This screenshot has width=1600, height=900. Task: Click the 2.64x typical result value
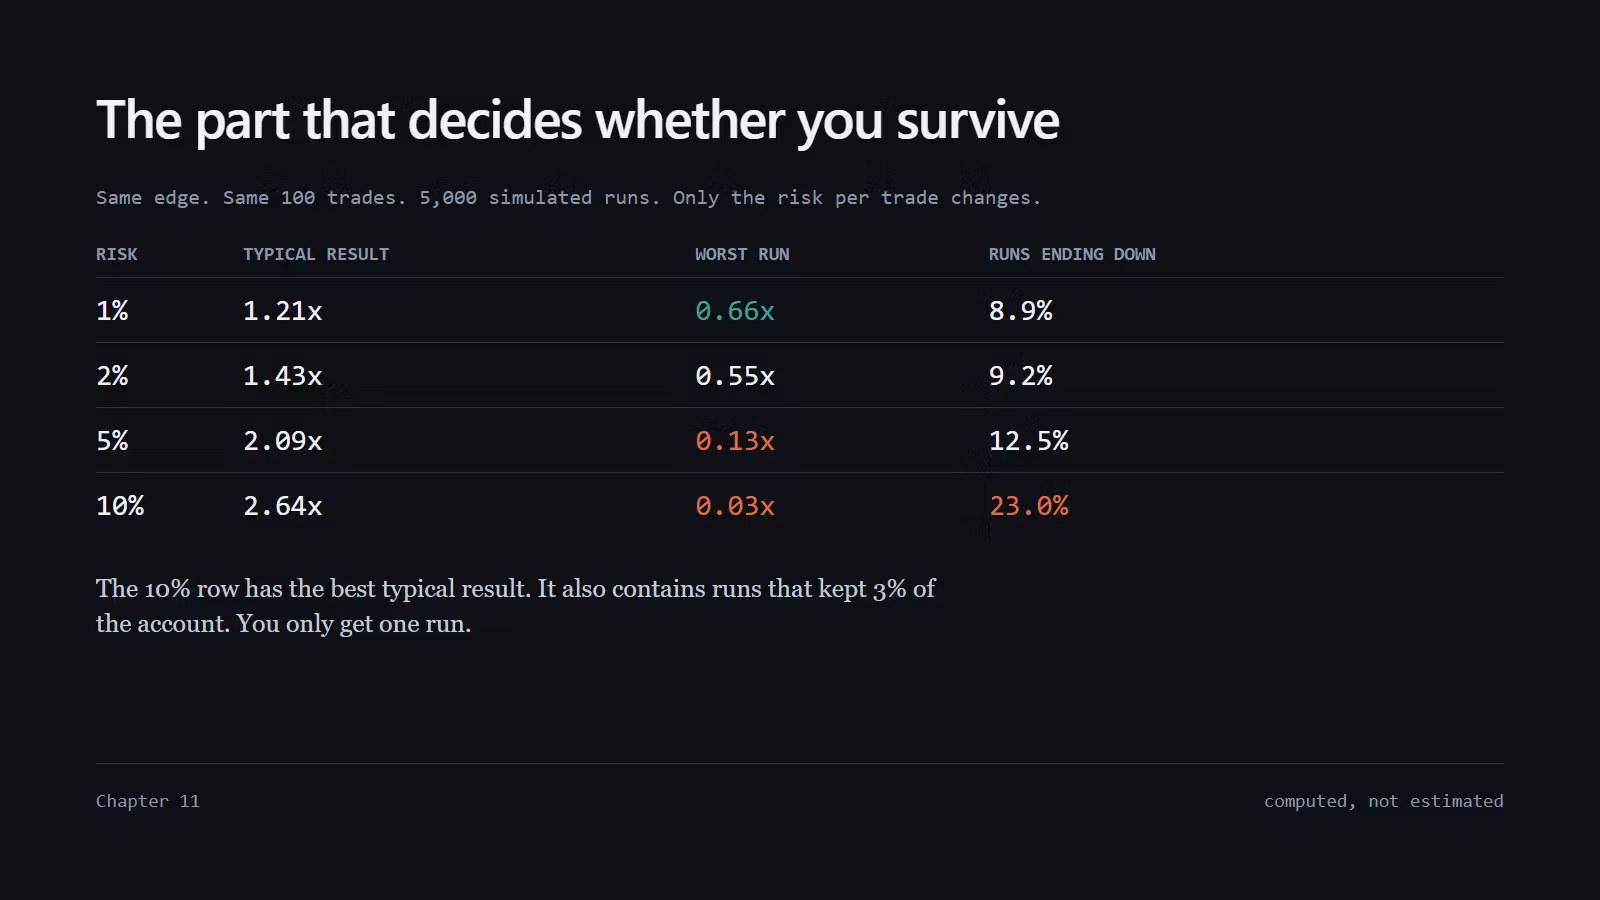click(x=283, y=506)
